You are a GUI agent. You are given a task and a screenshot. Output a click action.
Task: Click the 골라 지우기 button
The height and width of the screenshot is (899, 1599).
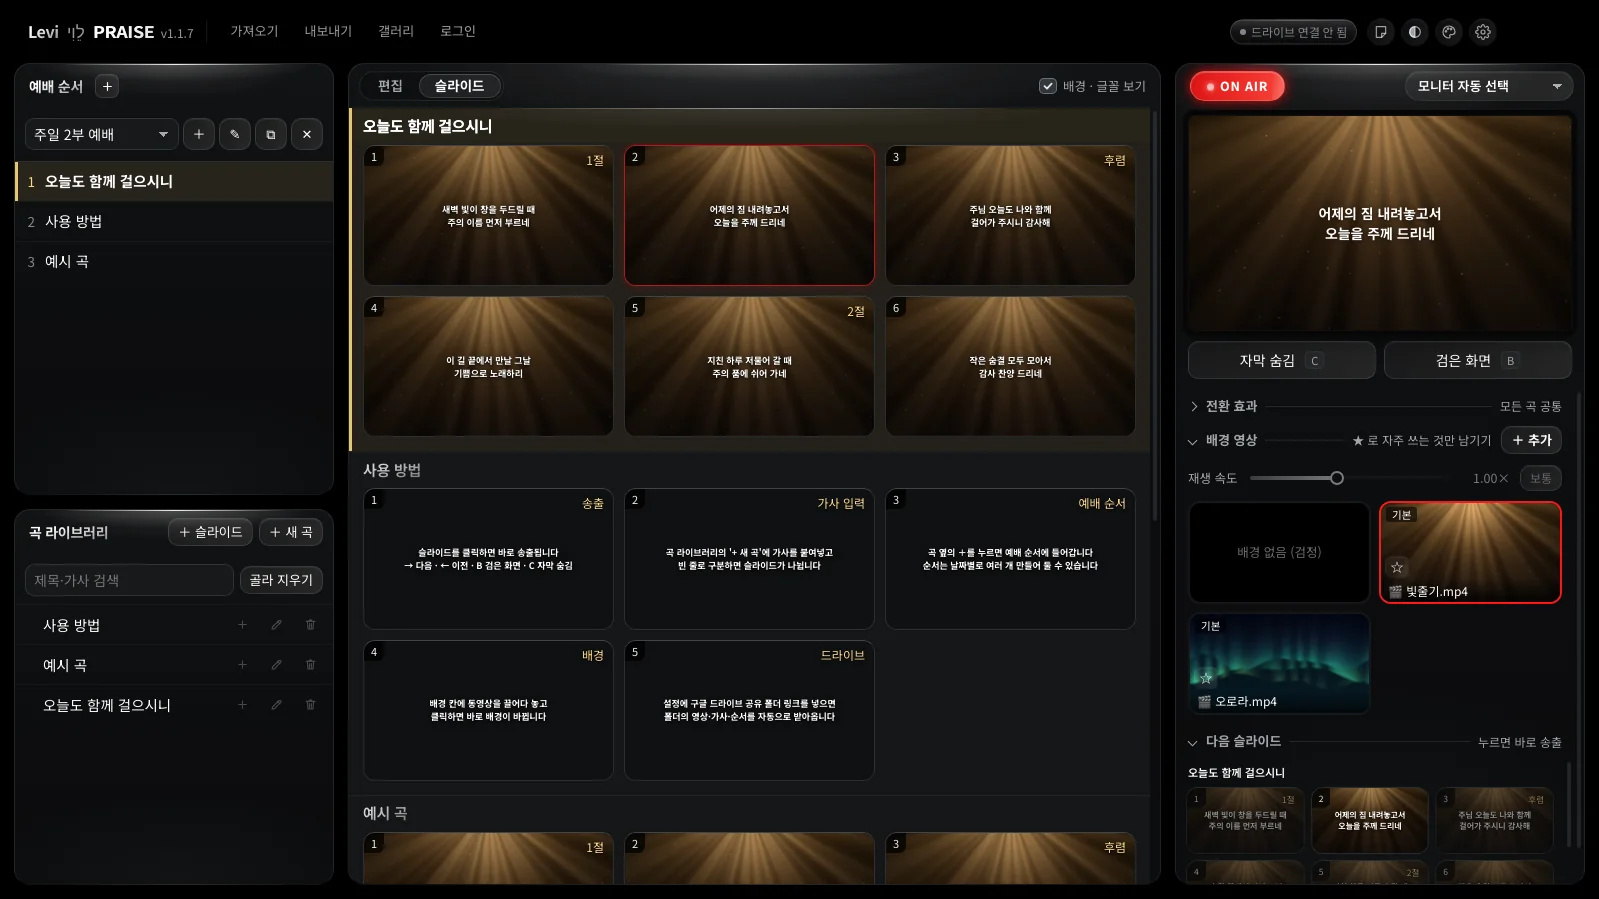[x=281, y=580]
